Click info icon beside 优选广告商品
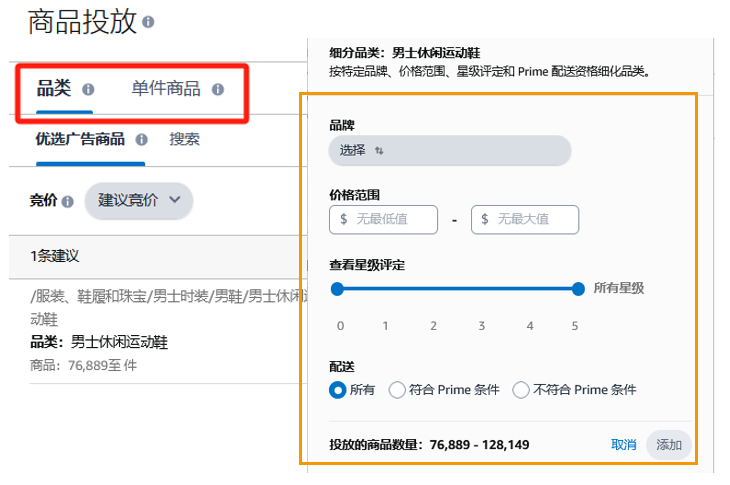 [142, 140]
